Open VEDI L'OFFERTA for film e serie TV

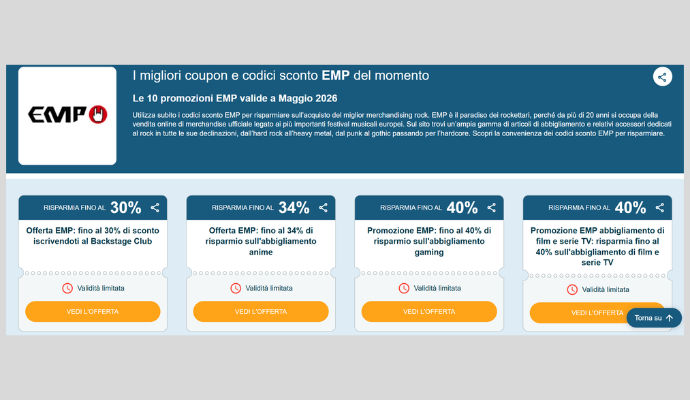pos(579,313)
